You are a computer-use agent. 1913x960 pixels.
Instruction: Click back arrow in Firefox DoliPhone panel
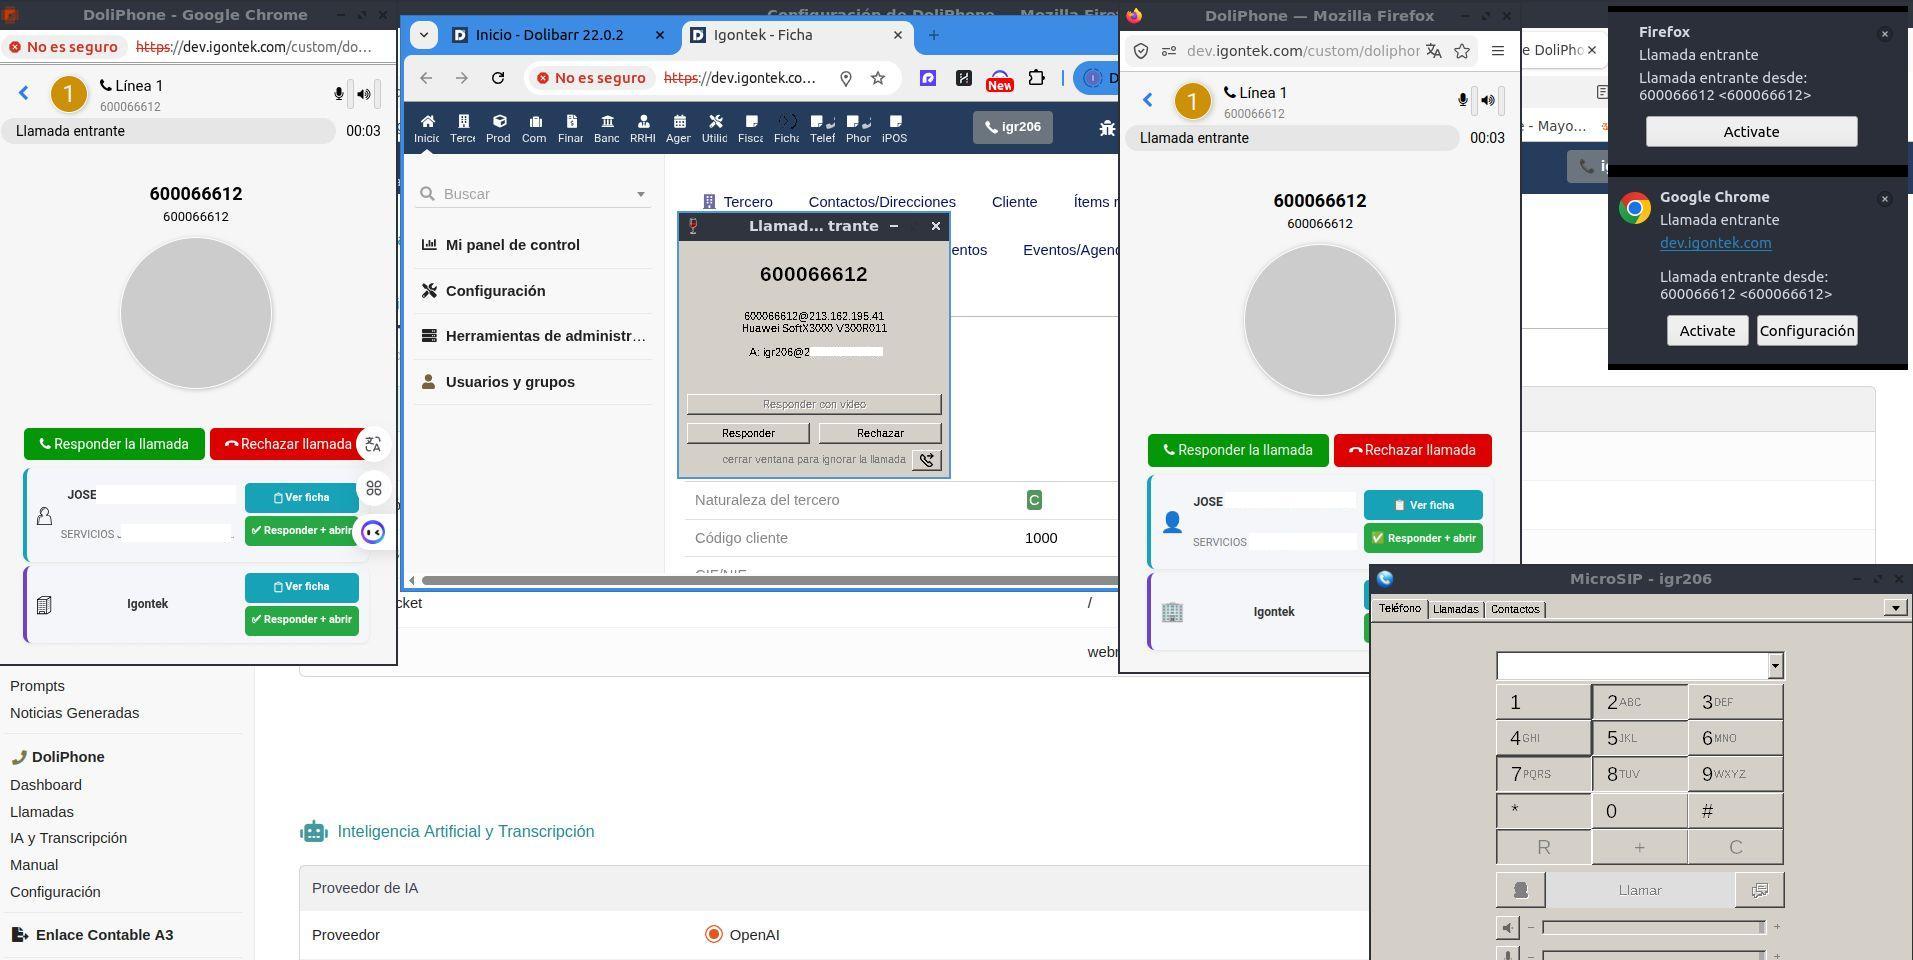(1148, 100)
